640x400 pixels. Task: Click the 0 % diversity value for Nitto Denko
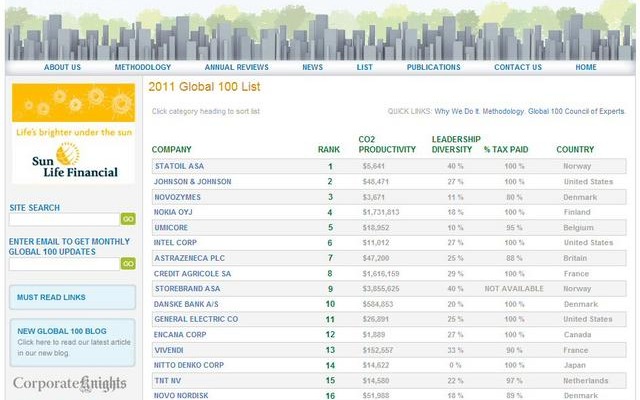click(x=455, y=365)
